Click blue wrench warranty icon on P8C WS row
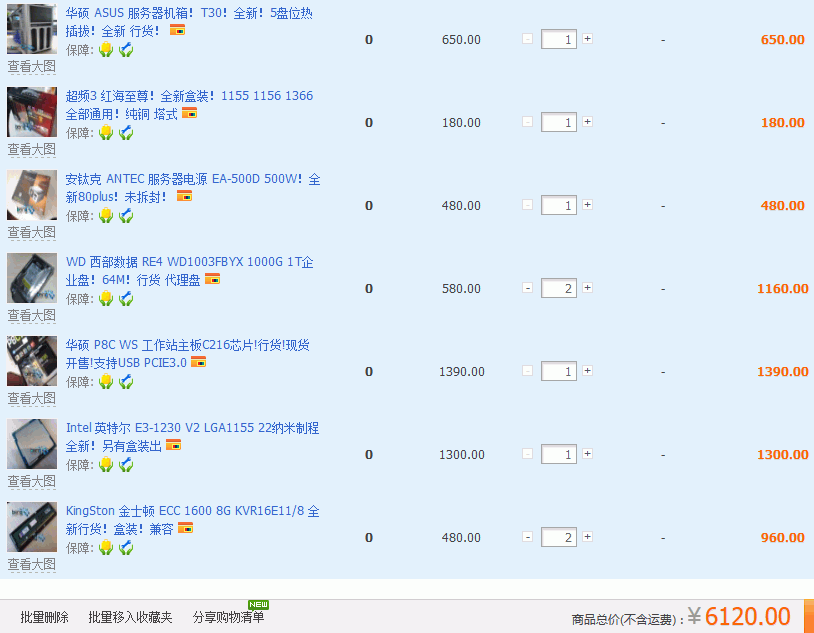This screenshot has height=633, width=814. [x=126, y=382]
